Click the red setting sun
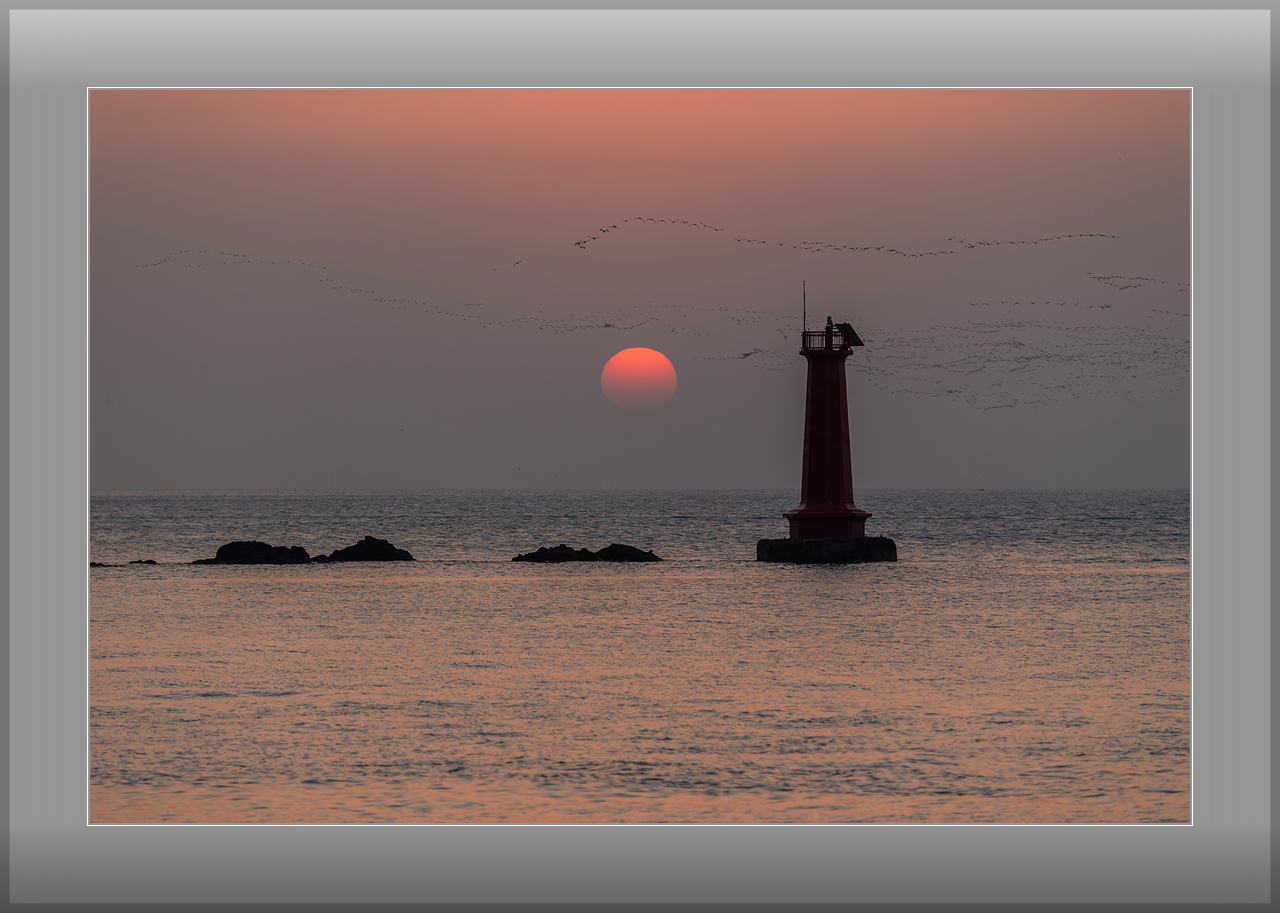Viewport: 1280px width, 913px height. [x=639, y=378]
